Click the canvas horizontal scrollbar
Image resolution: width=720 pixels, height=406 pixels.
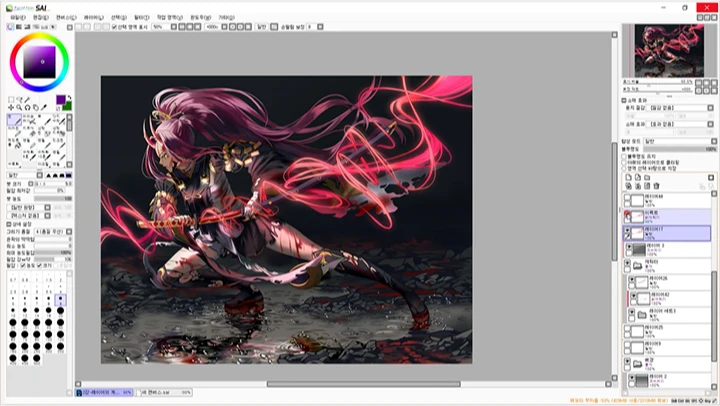[364, 384]
